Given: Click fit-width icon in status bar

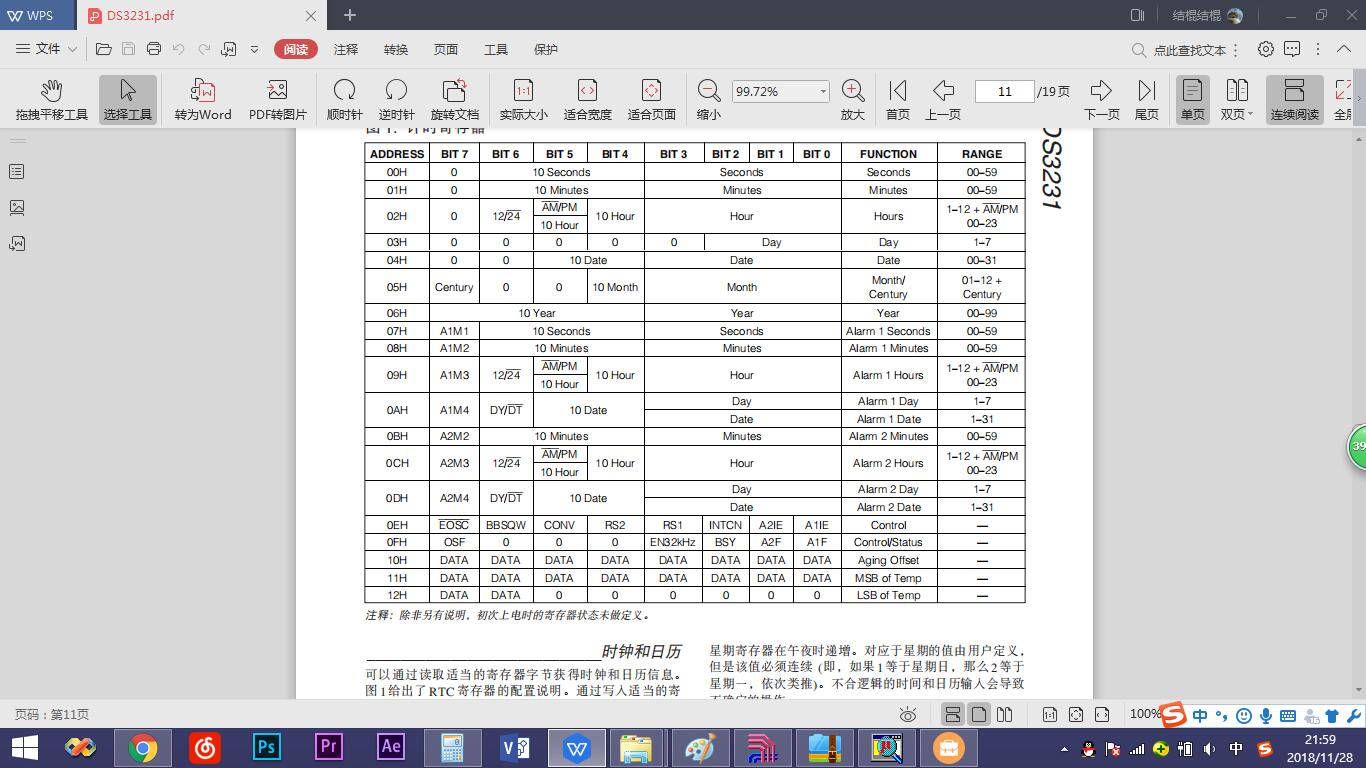Looking at the screenshot, I should click(x=1102, y=715).
